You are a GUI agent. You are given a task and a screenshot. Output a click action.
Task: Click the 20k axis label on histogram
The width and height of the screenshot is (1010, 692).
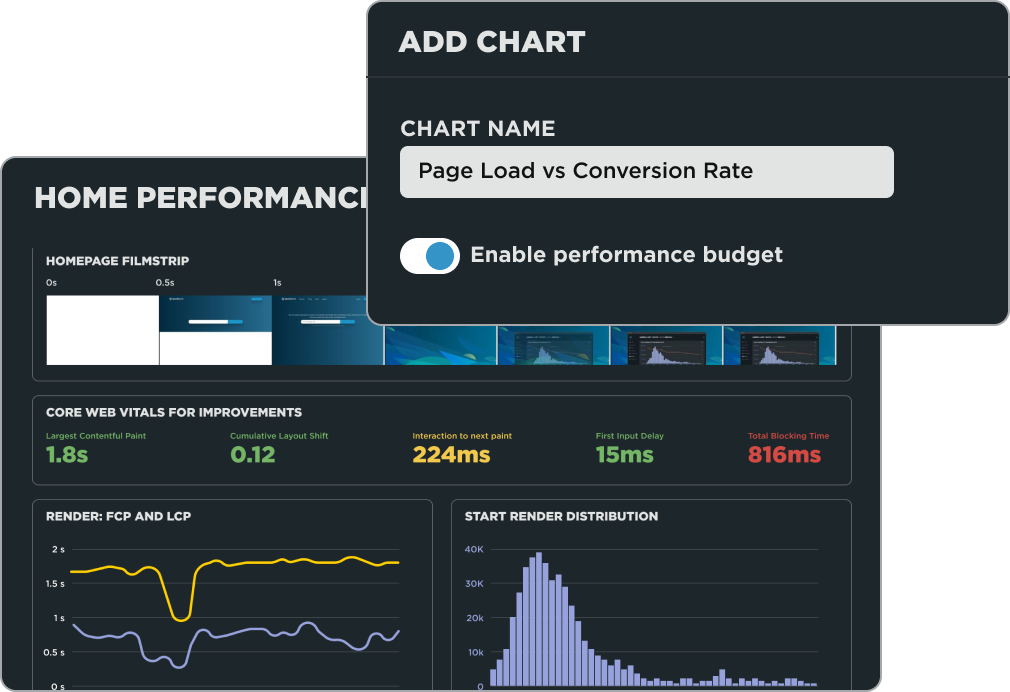[475, 617]
